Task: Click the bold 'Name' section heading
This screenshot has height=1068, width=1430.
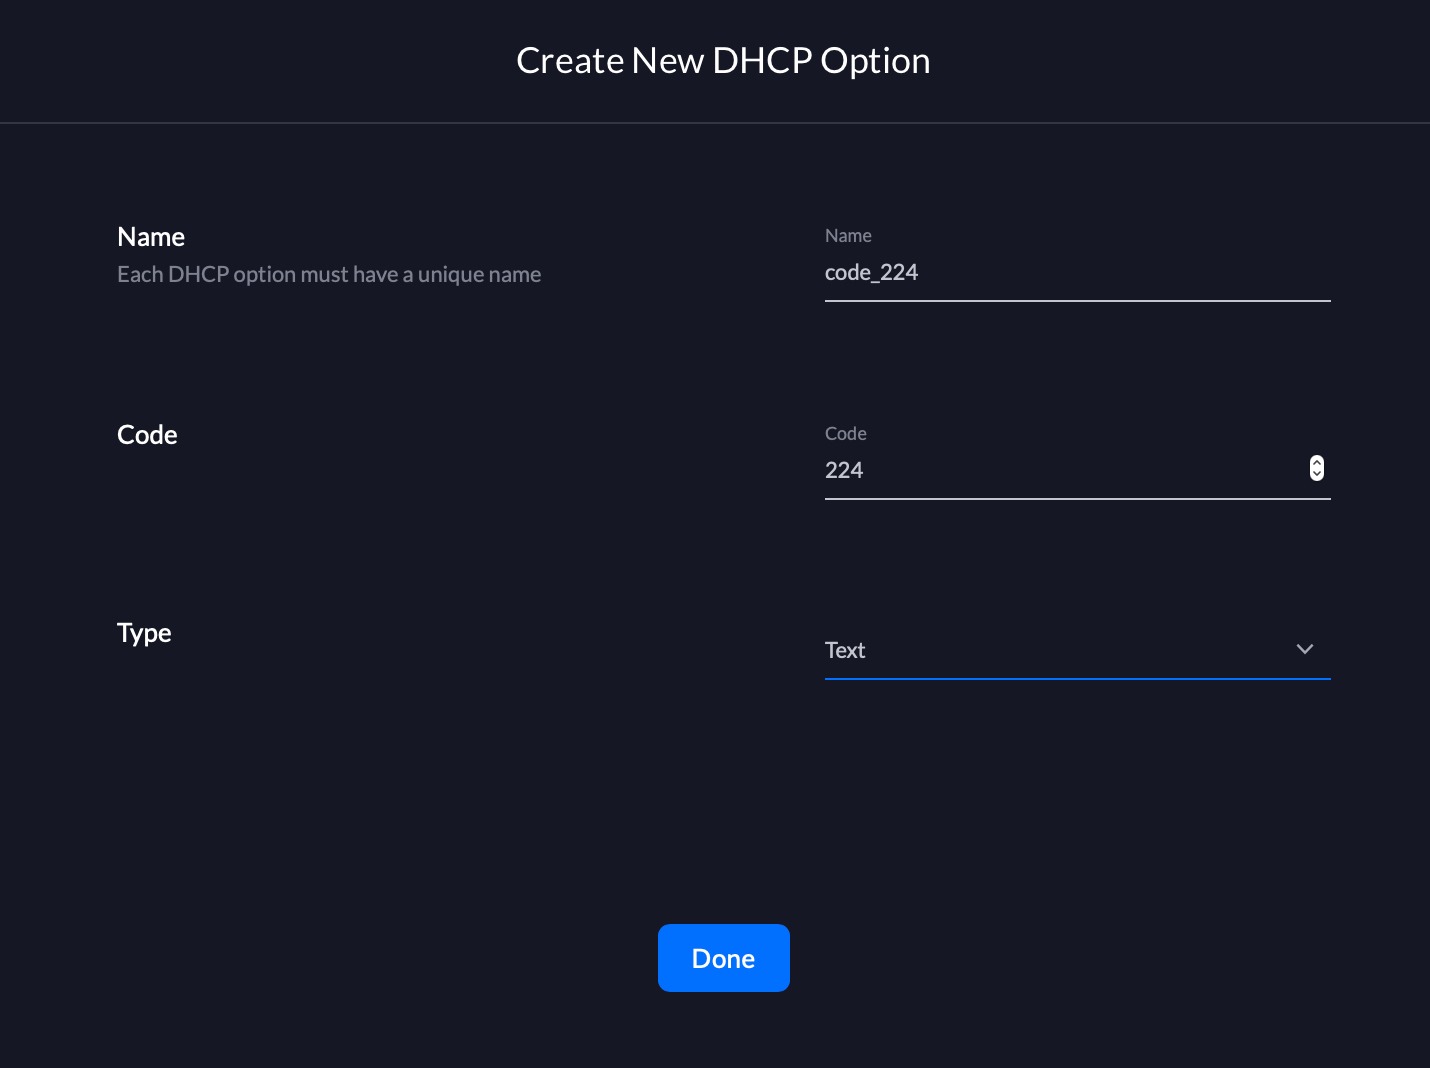Action: pyautogui.click(x=151, y=237)
